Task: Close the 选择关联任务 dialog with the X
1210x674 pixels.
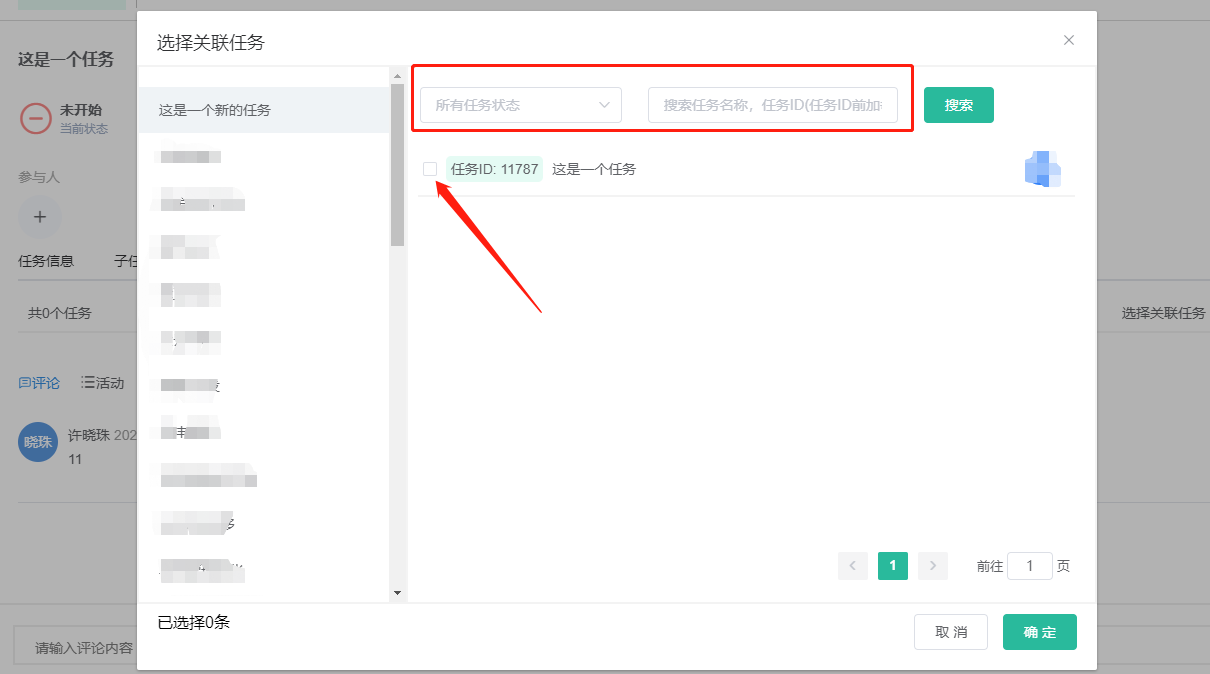Action: click(1069, 41)
